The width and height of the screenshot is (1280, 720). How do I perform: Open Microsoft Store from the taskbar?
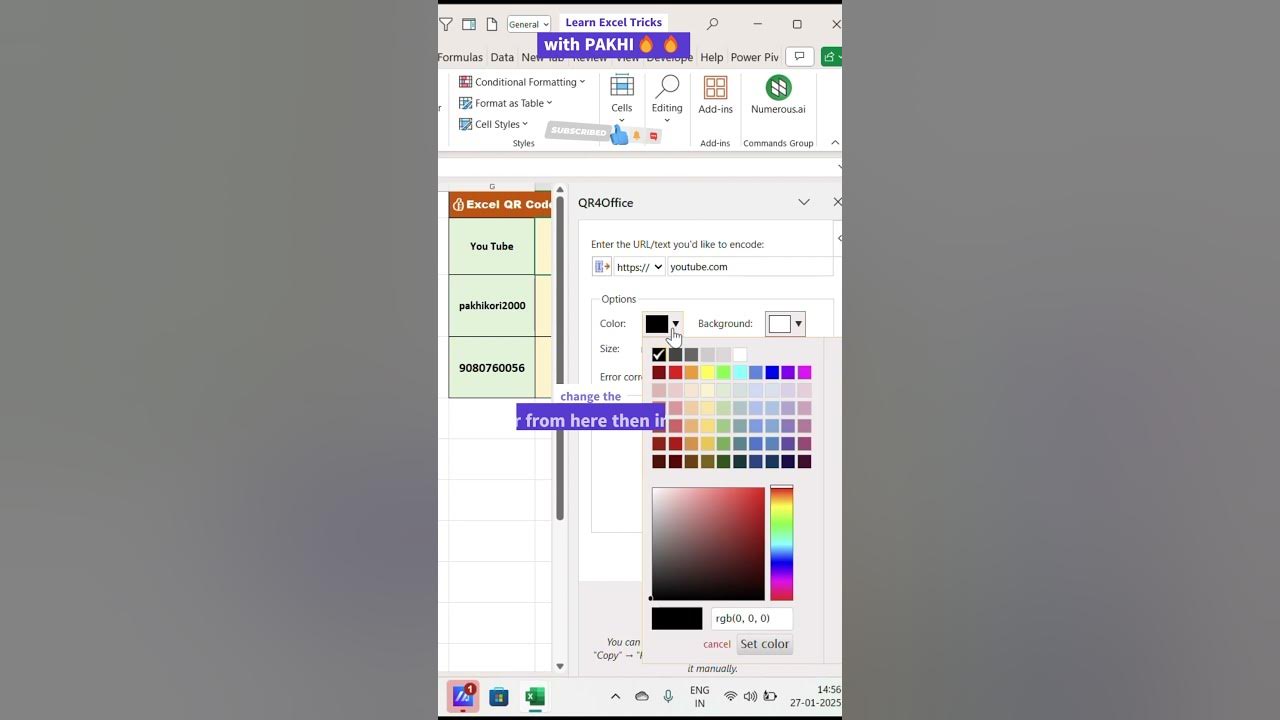coord(499,697)
